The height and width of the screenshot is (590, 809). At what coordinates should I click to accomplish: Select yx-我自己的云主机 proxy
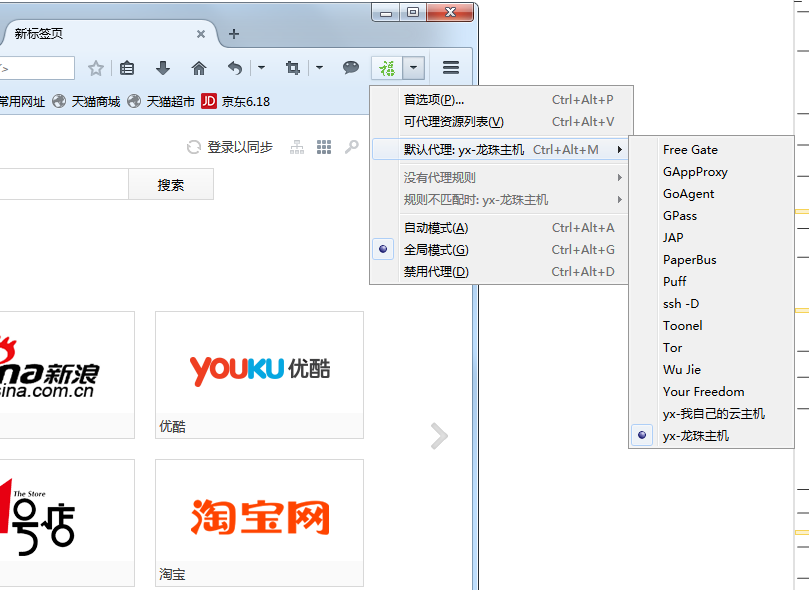pyautogui.click(x=711, y=414)
